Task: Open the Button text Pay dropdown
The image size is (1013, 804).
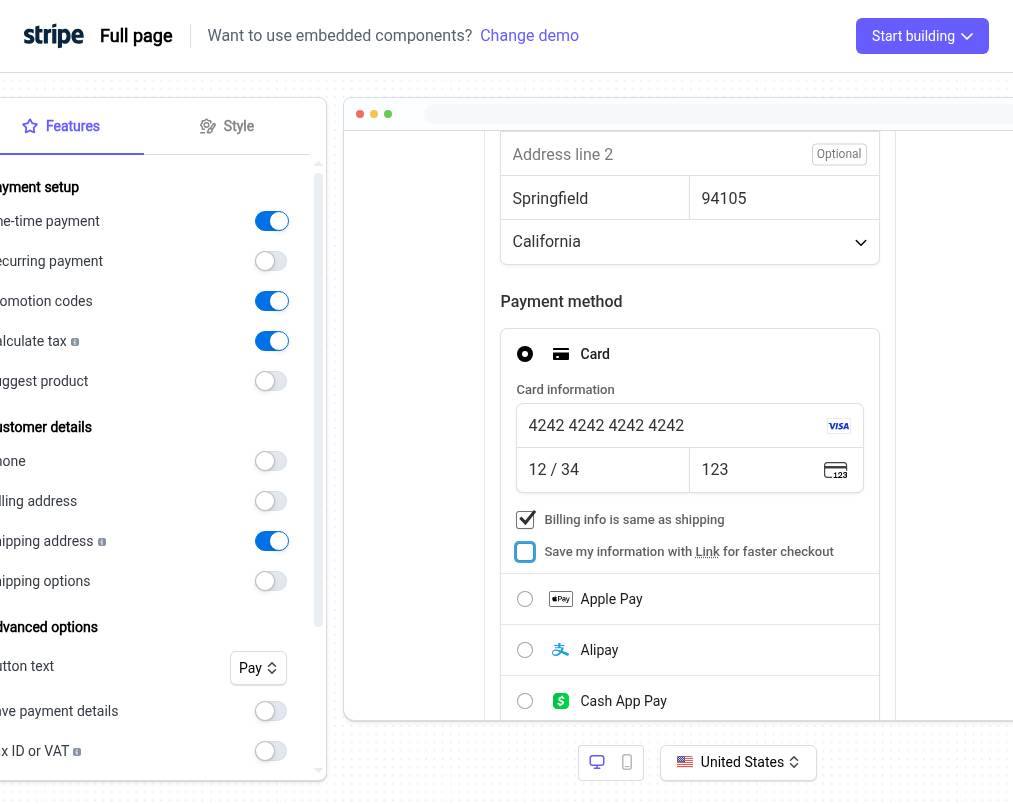Action: [x=258, y=668]
